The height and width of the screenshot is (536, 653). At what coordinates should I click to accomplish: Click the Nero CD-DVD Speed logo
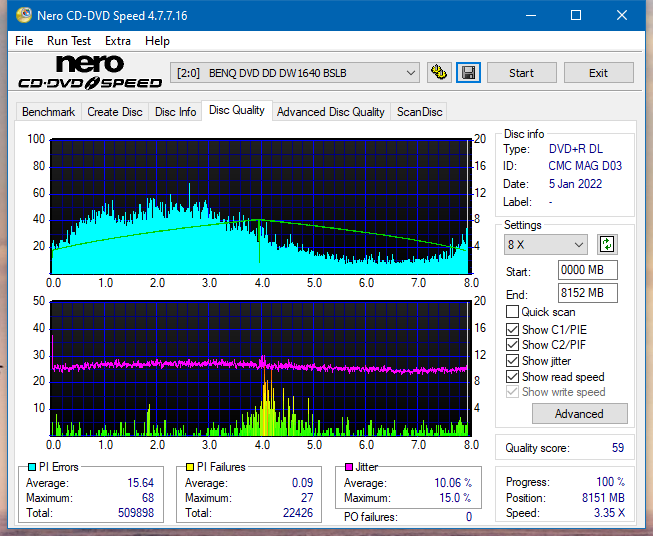click(90, 72)
